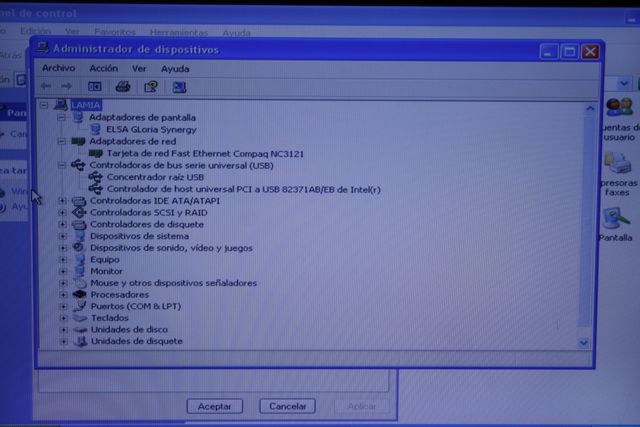Image resolution: width=640 pixels, height=427 pixels.
Task: Select the Equipo tree label
Action: pos(105,260)
